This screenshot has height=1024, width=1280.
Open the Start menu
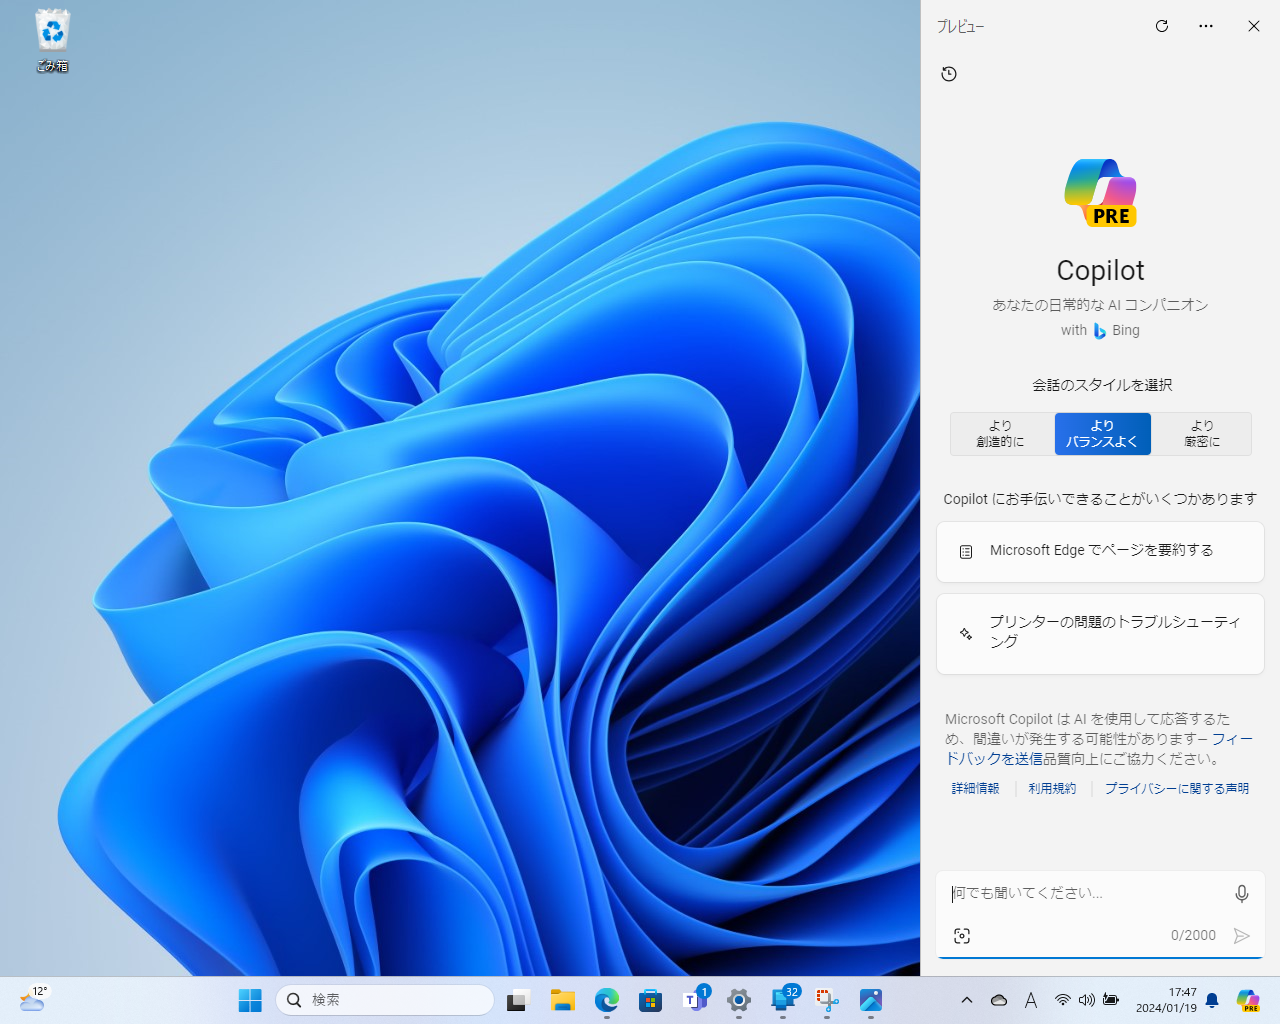(x=249, y=999)
